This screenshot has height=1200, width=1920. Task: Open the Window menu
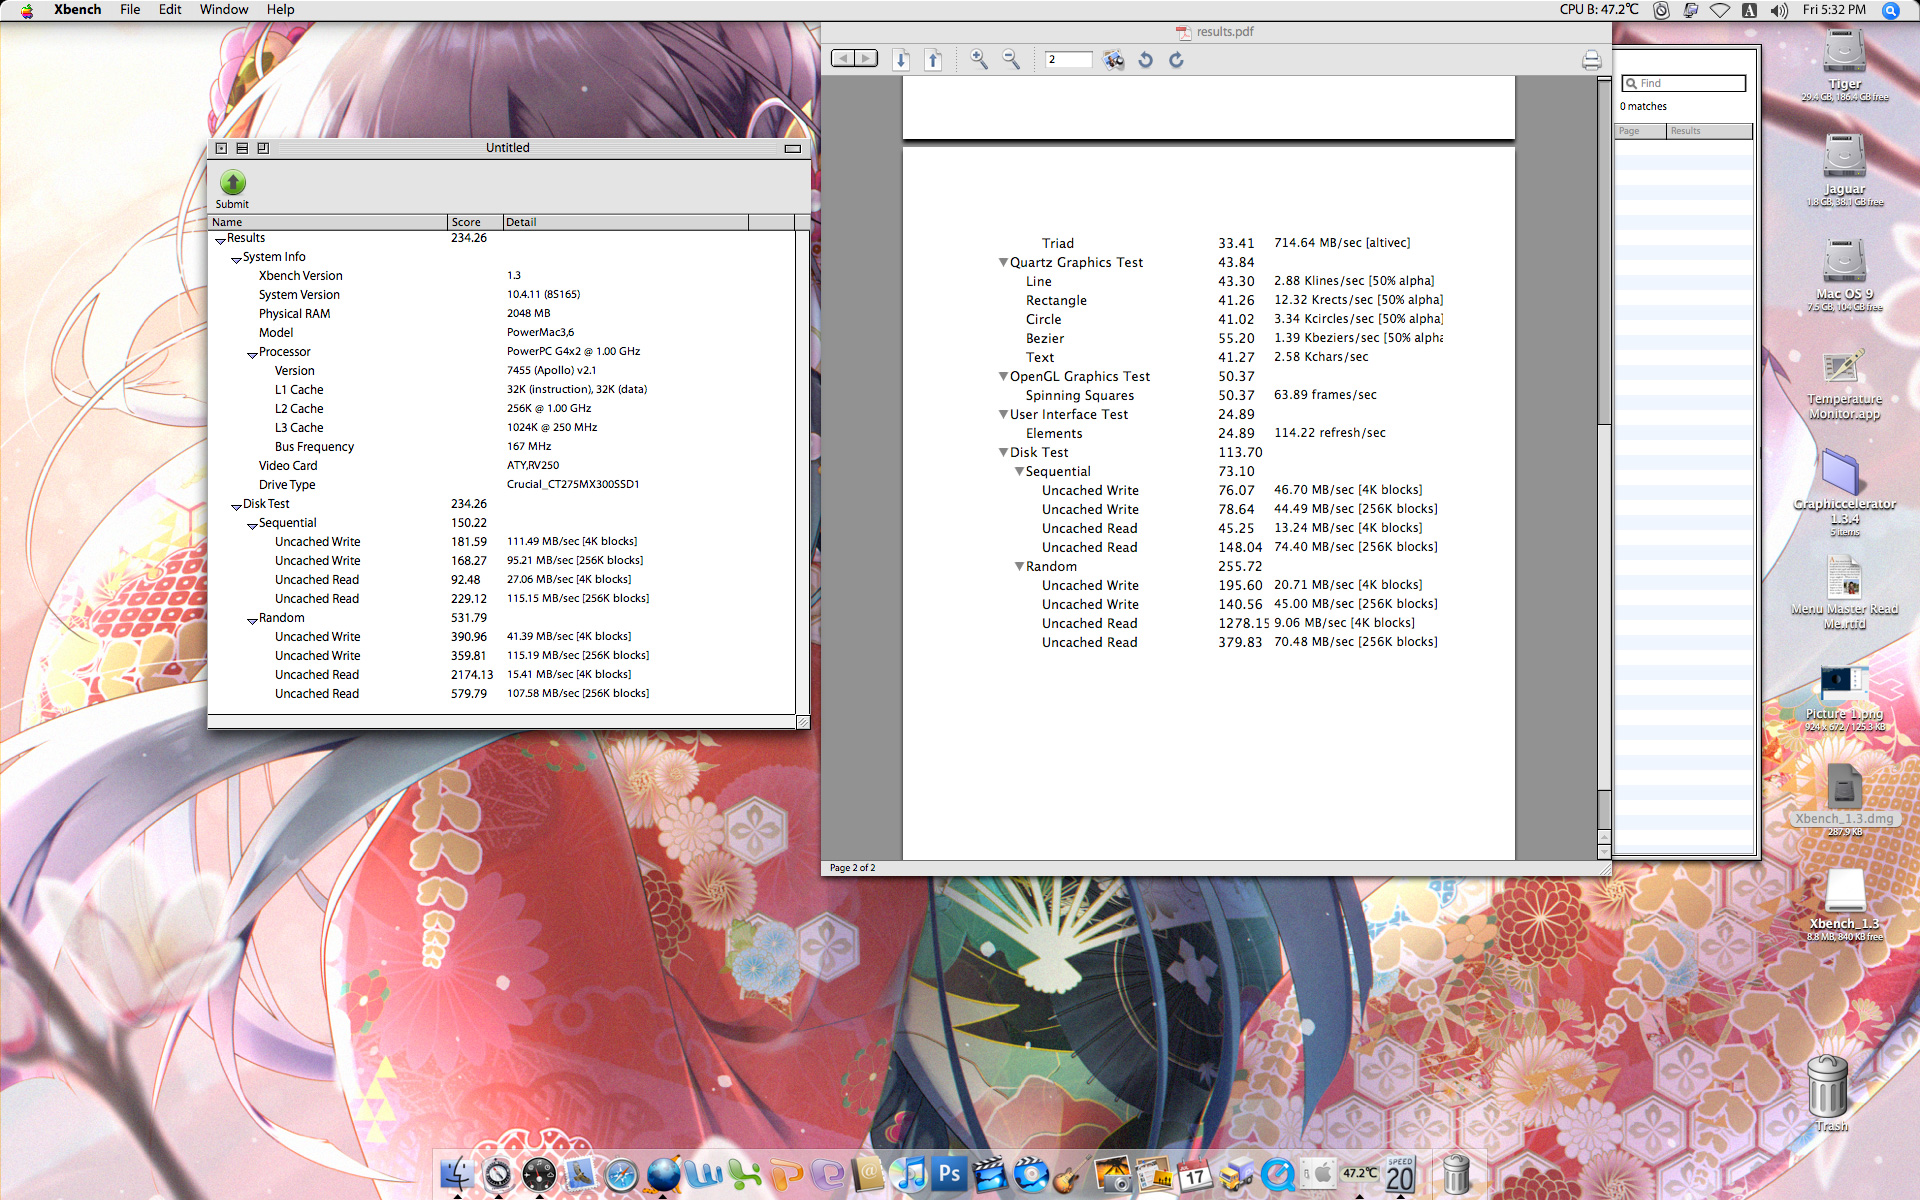click(x=223, y=9)
